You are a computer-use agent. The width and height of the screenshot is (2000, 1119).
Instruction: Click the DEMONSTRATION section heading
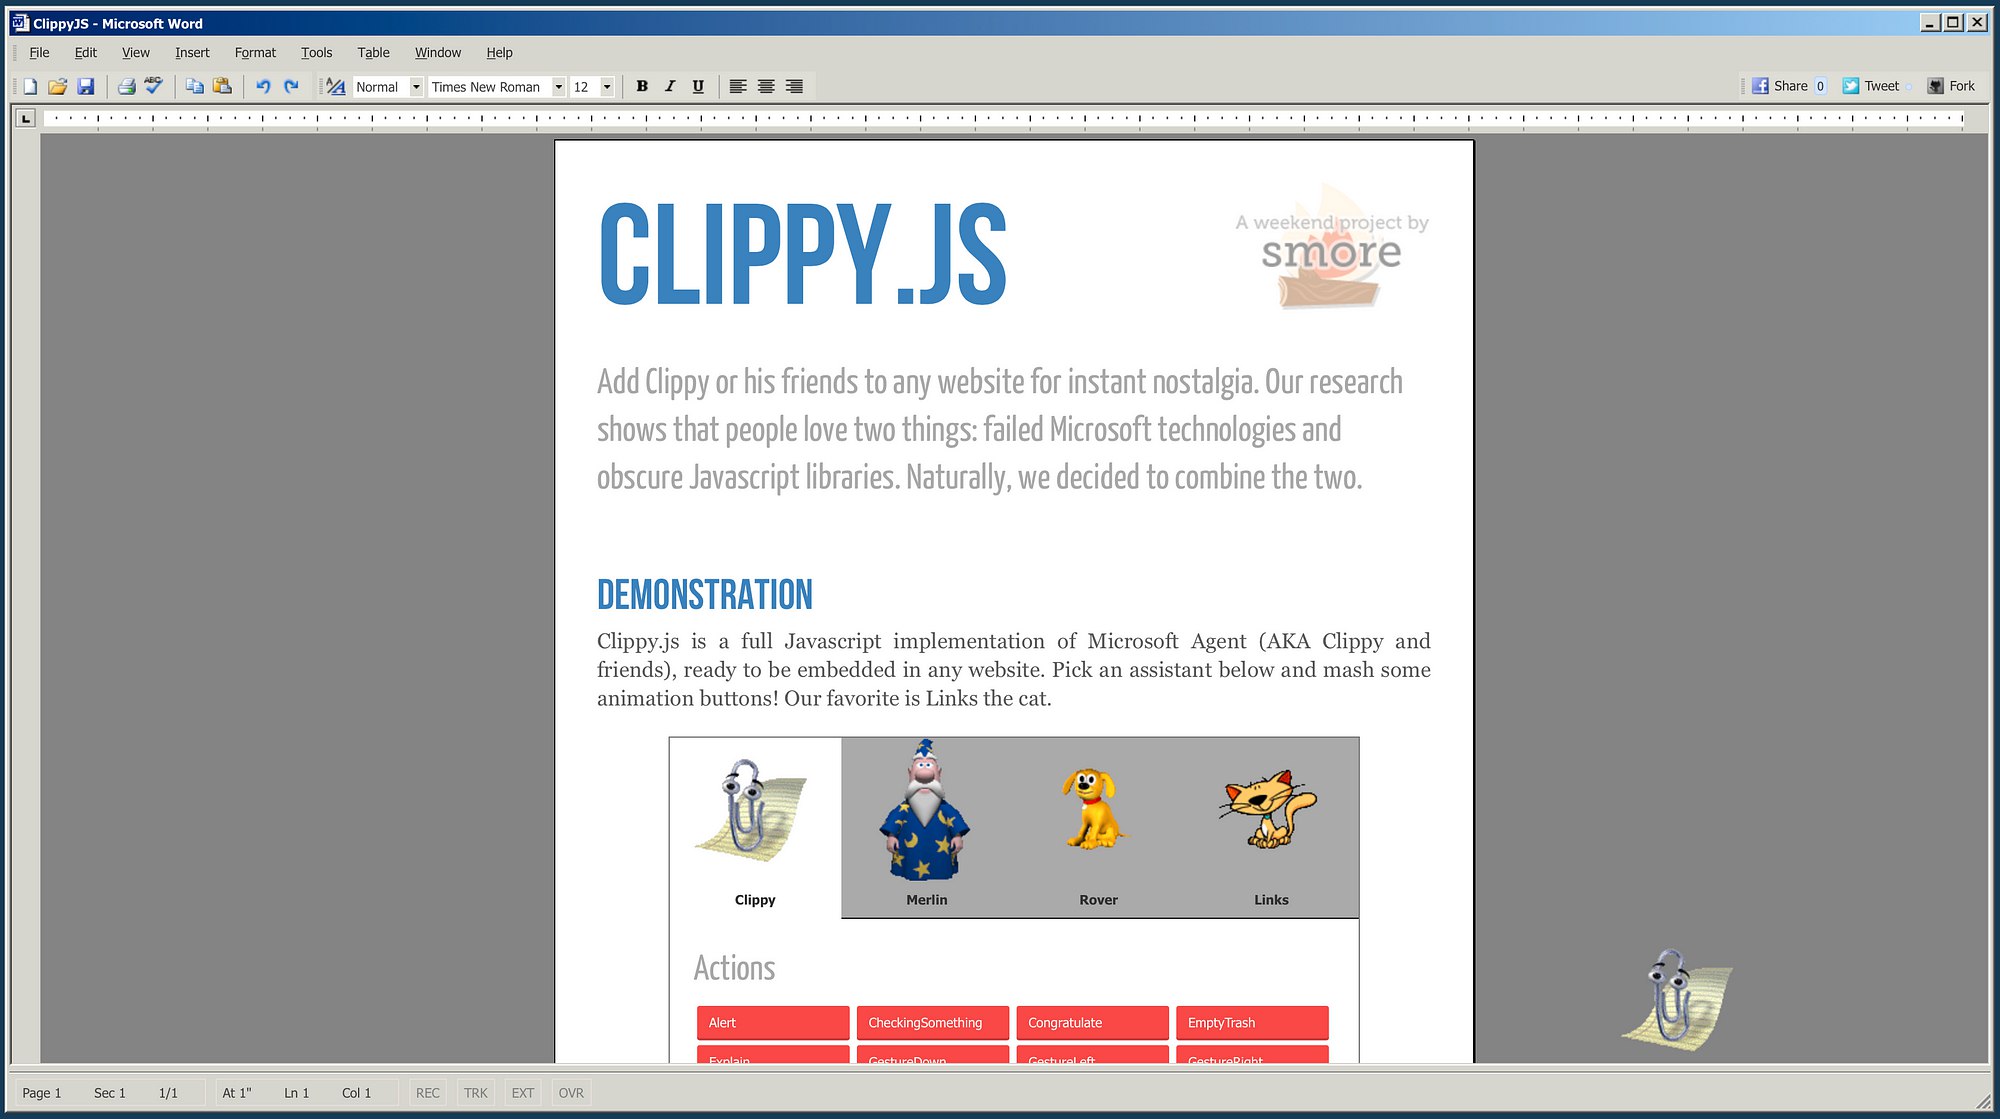[x=705, y=595]
